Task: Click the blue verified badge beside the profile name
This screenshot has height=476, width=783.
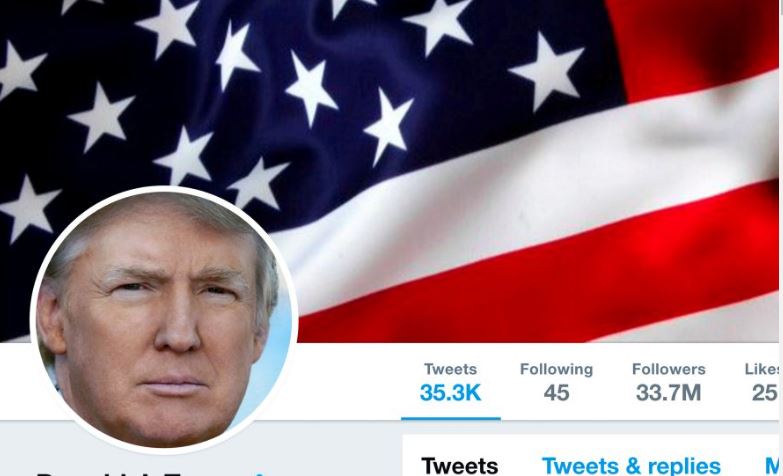Action: (260, 473)
